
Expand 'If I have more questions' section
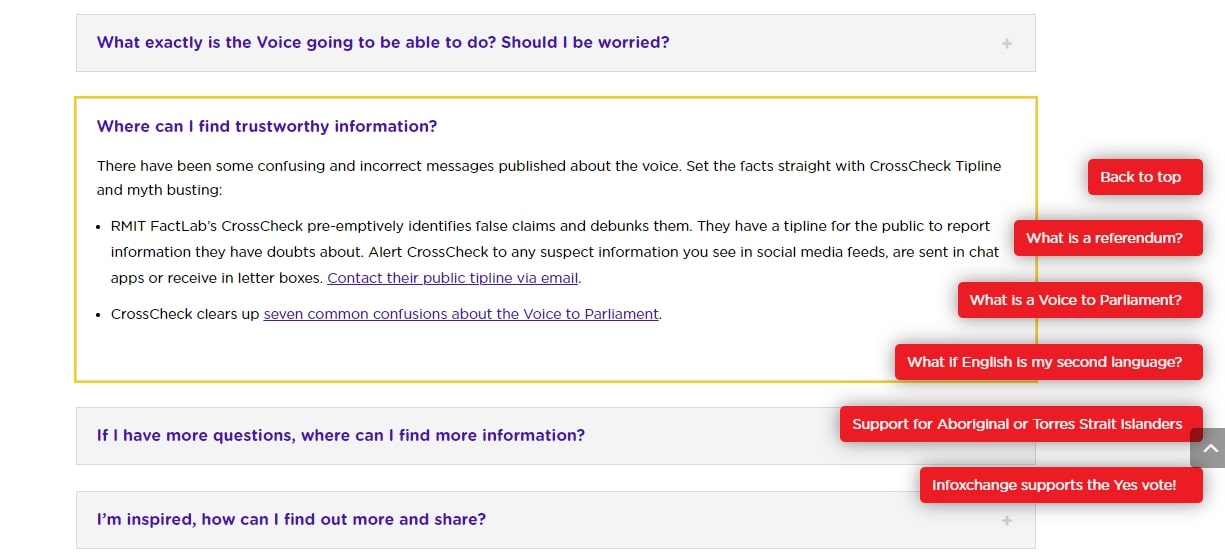click(x=341, y=436)
